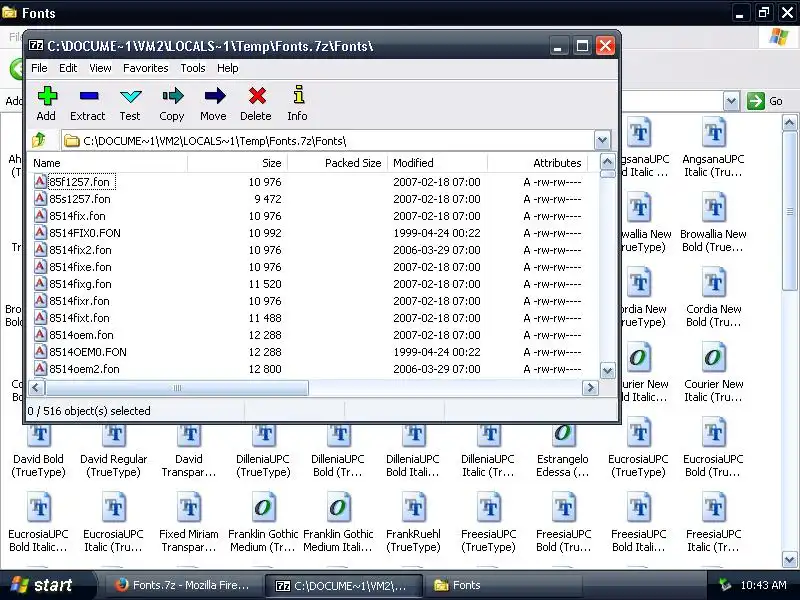
Task: Expand the Fonts window address dropdown
Action: 731,101
